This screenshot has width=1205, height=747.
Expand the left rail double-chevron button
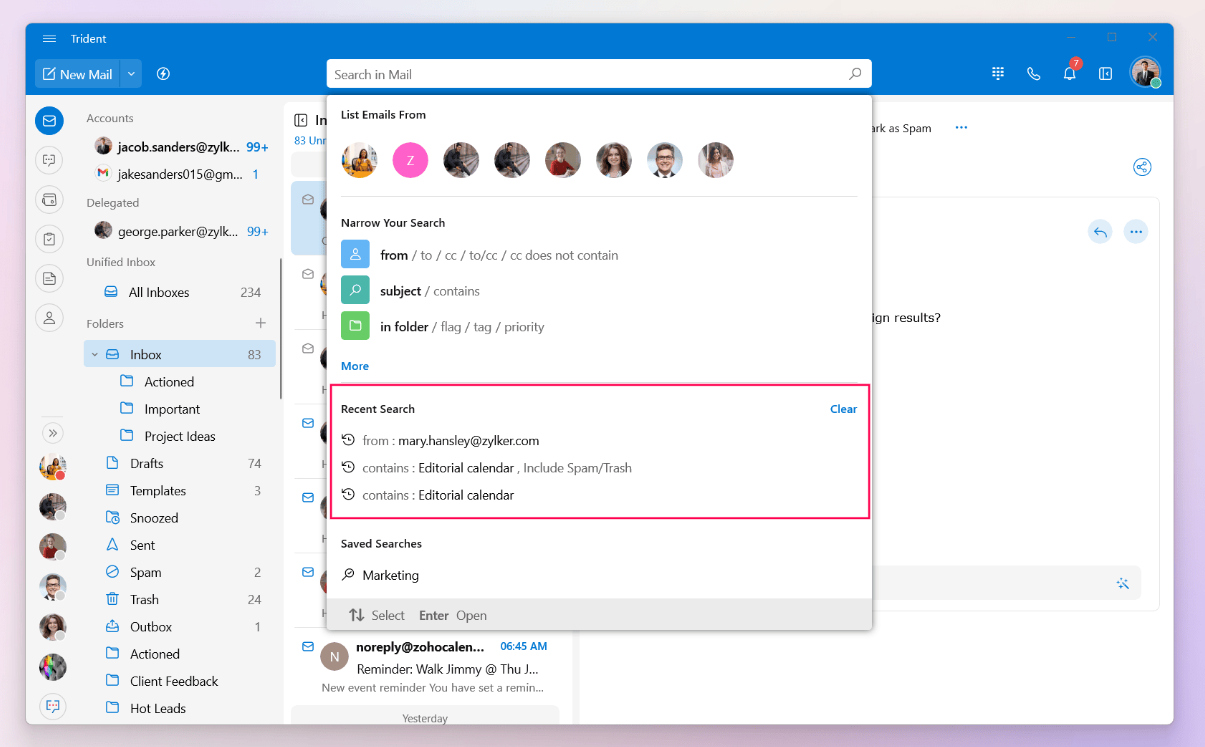tap(53, 433)
